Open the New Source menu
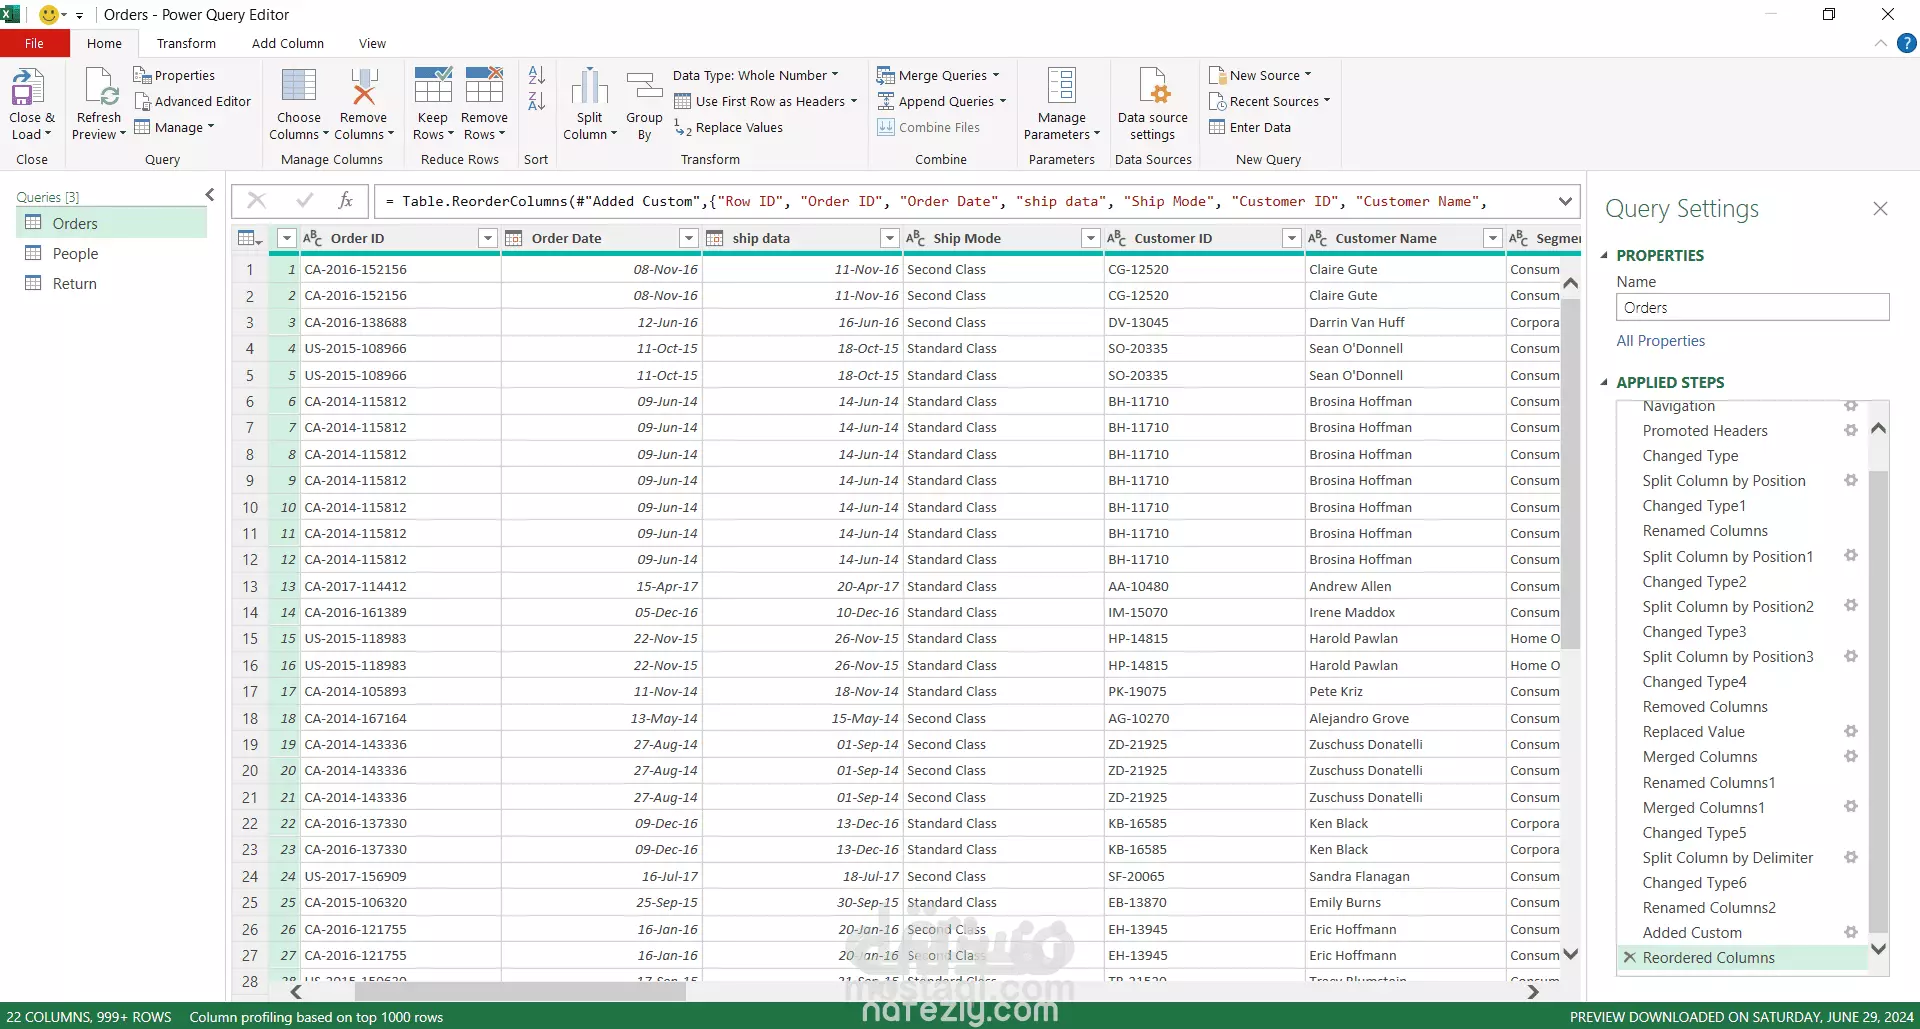 pyautogui.click(x=1260, y=75)
